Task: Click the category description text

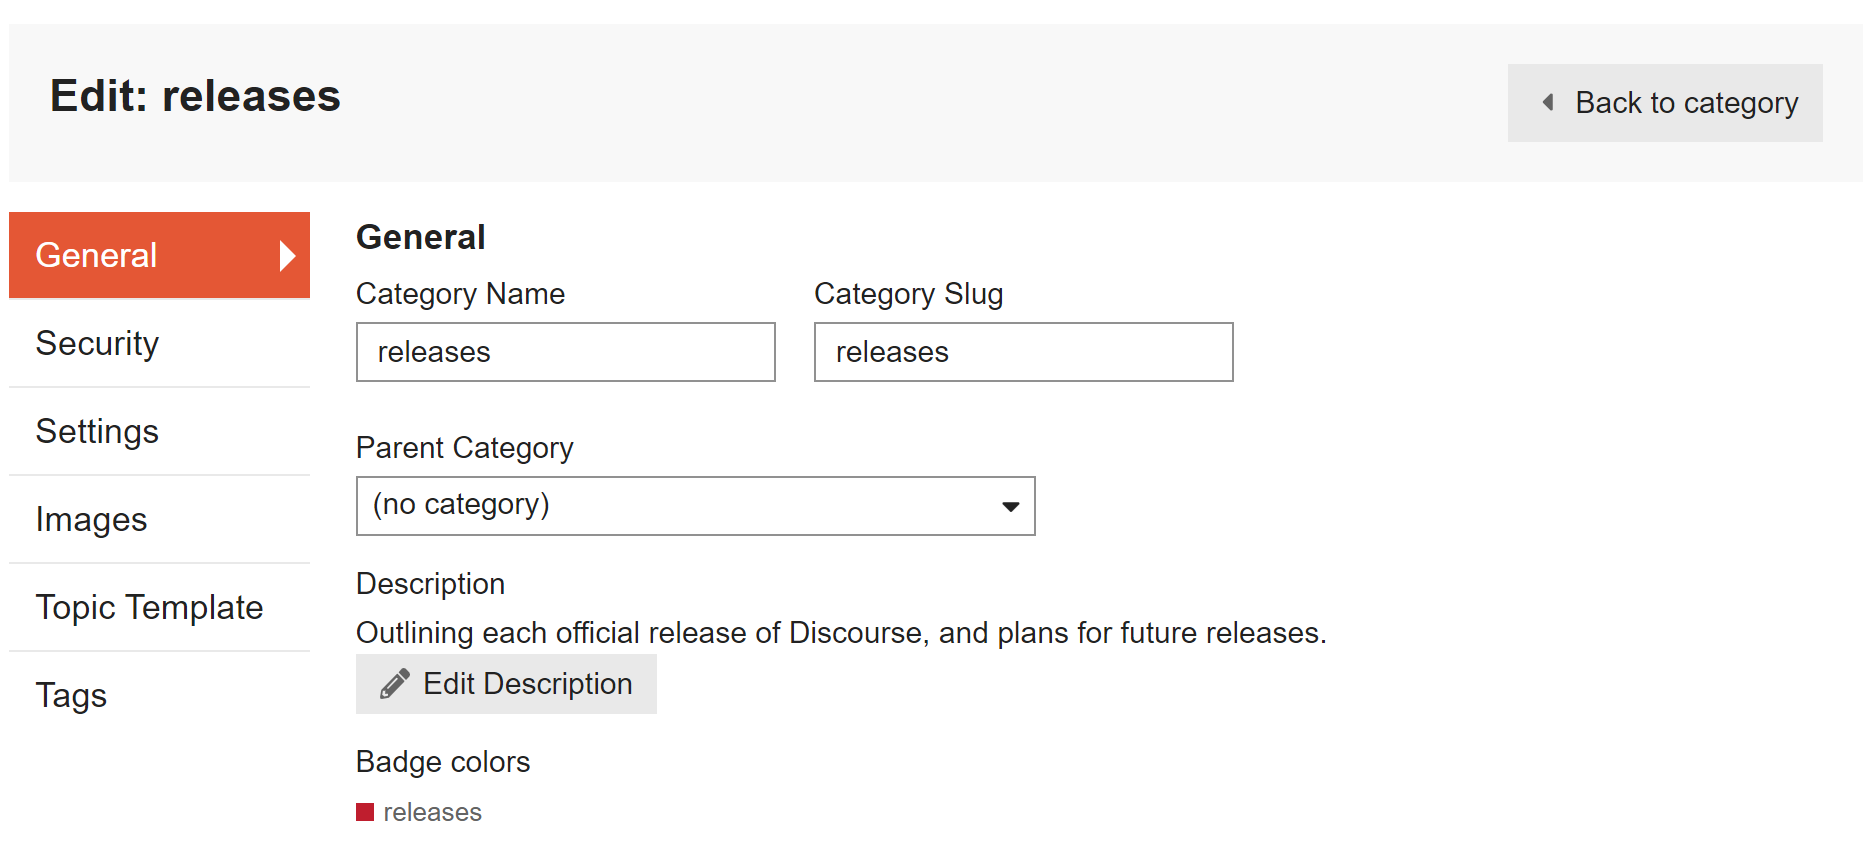Action: point(840,633)
